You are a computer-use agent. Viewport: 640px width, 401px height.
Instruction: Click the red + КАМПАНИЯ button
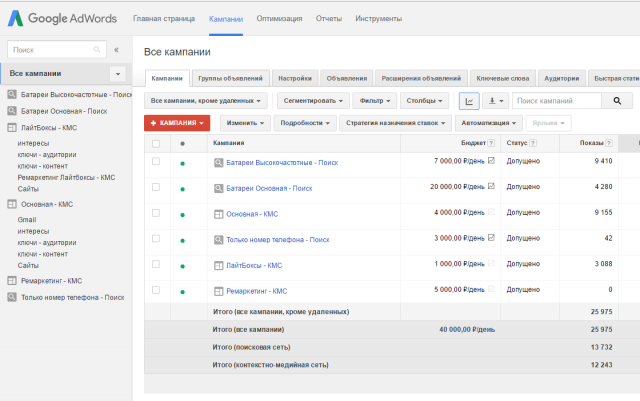(x=177, y=123)
